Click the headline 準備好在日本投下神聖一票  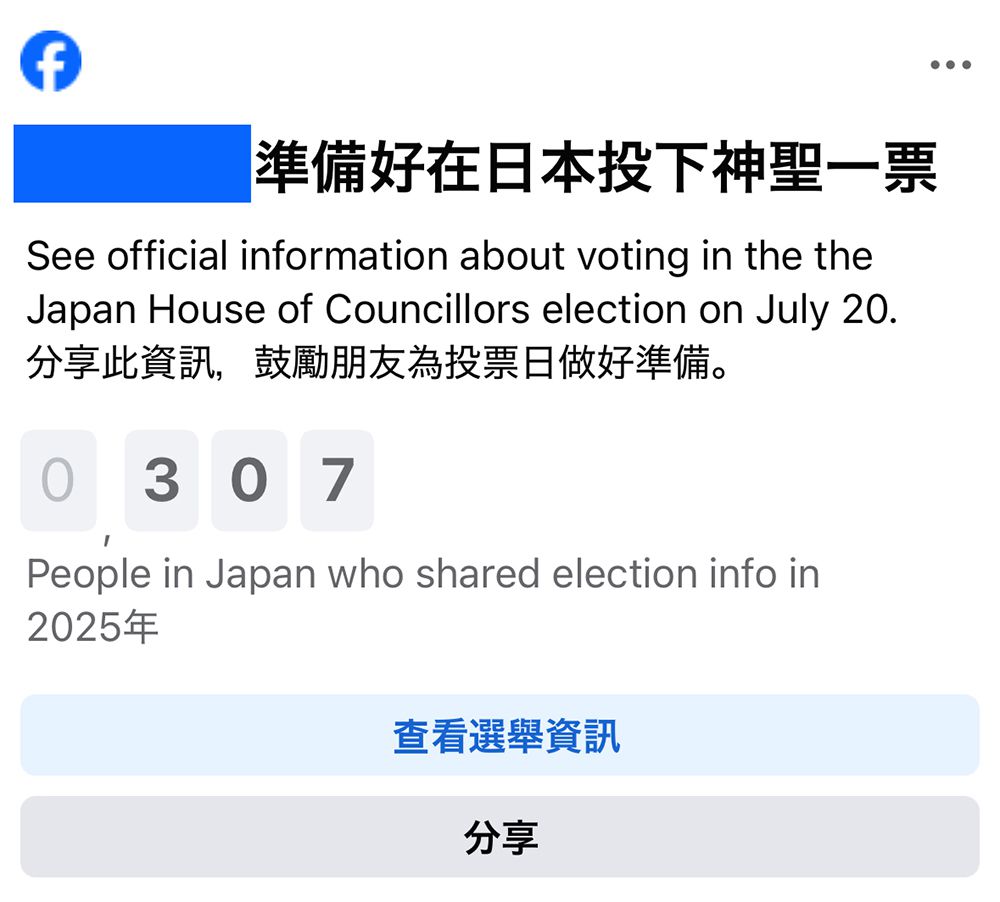596,166
